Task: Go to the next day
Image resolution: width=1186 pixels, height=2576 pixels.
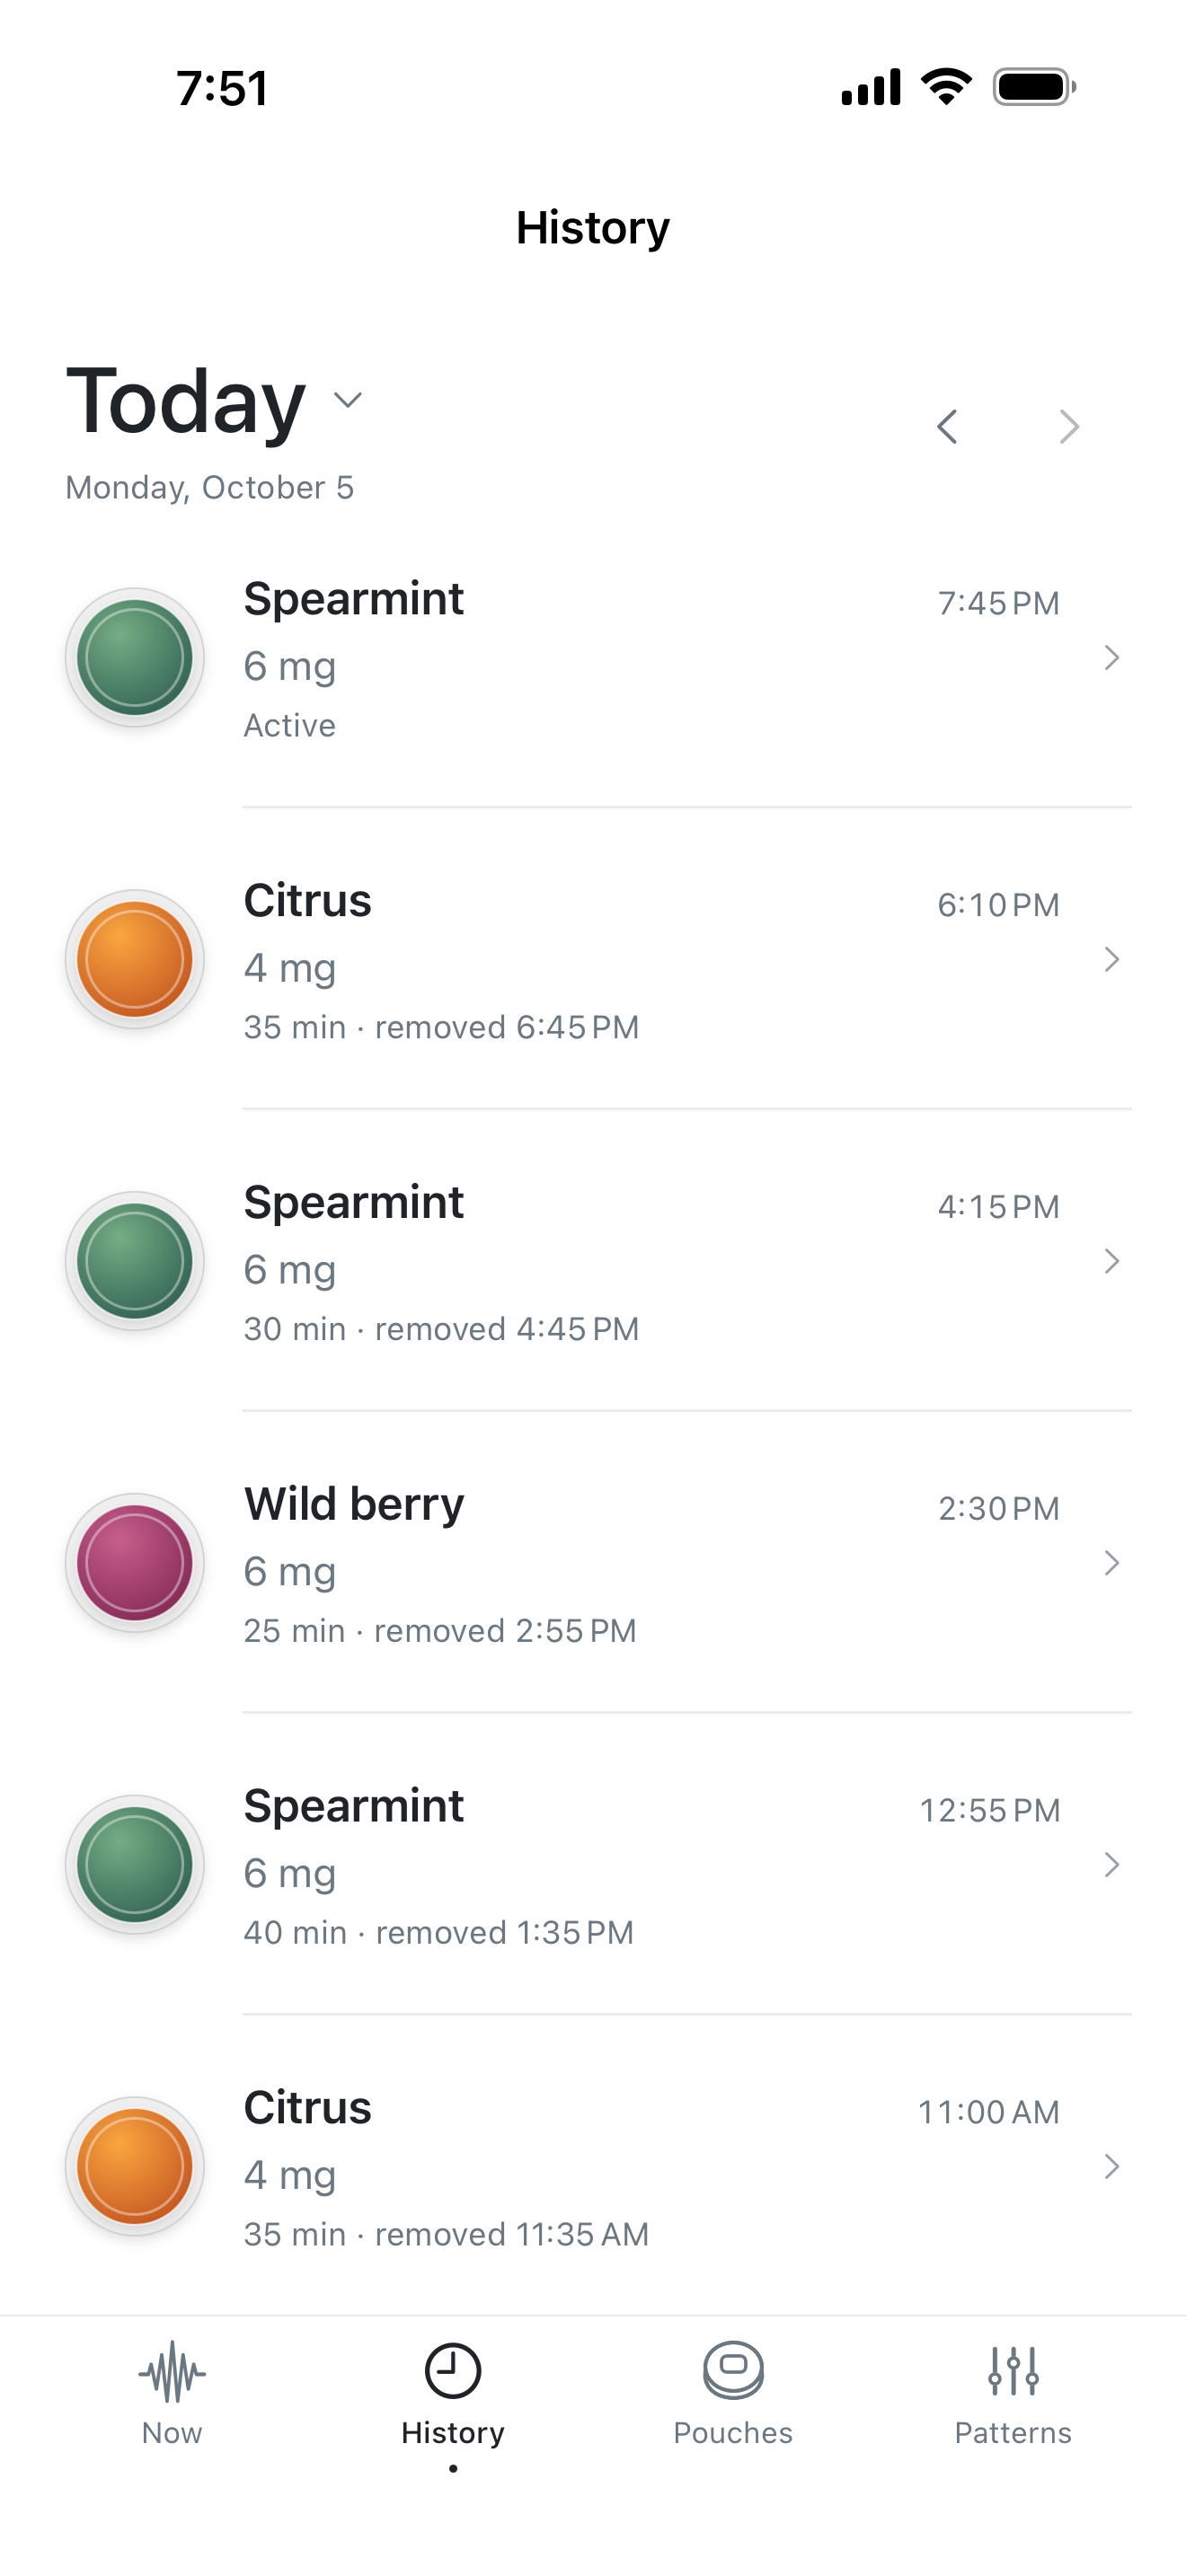Action: [x=1069, y=427]
